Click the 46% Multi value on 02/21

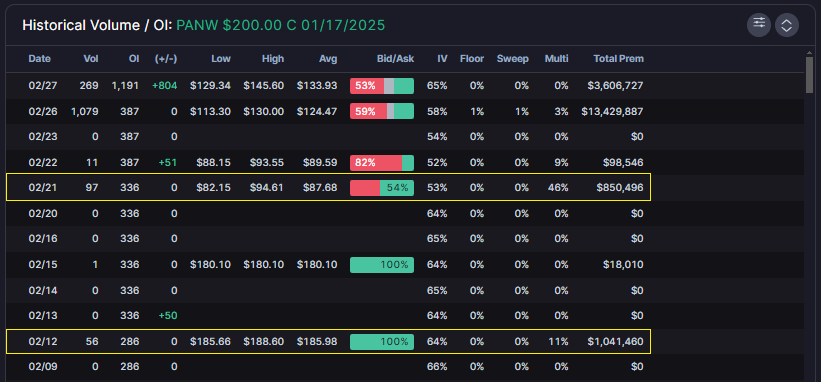(x=558, y=188)
